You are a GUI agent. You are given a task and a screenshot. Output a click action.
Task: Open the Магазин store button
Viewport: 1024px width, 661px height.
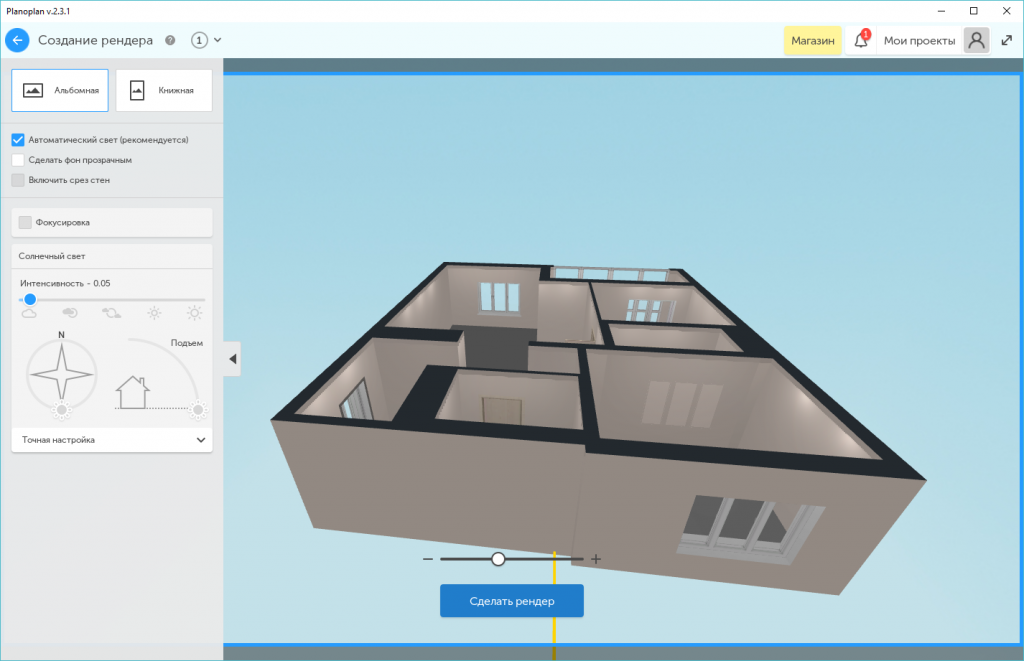tap(812, 41)
